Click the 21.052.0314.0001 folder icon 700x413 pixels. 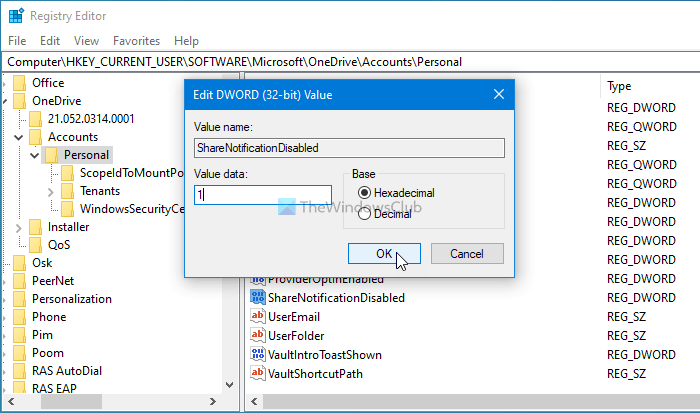[36, 119]
